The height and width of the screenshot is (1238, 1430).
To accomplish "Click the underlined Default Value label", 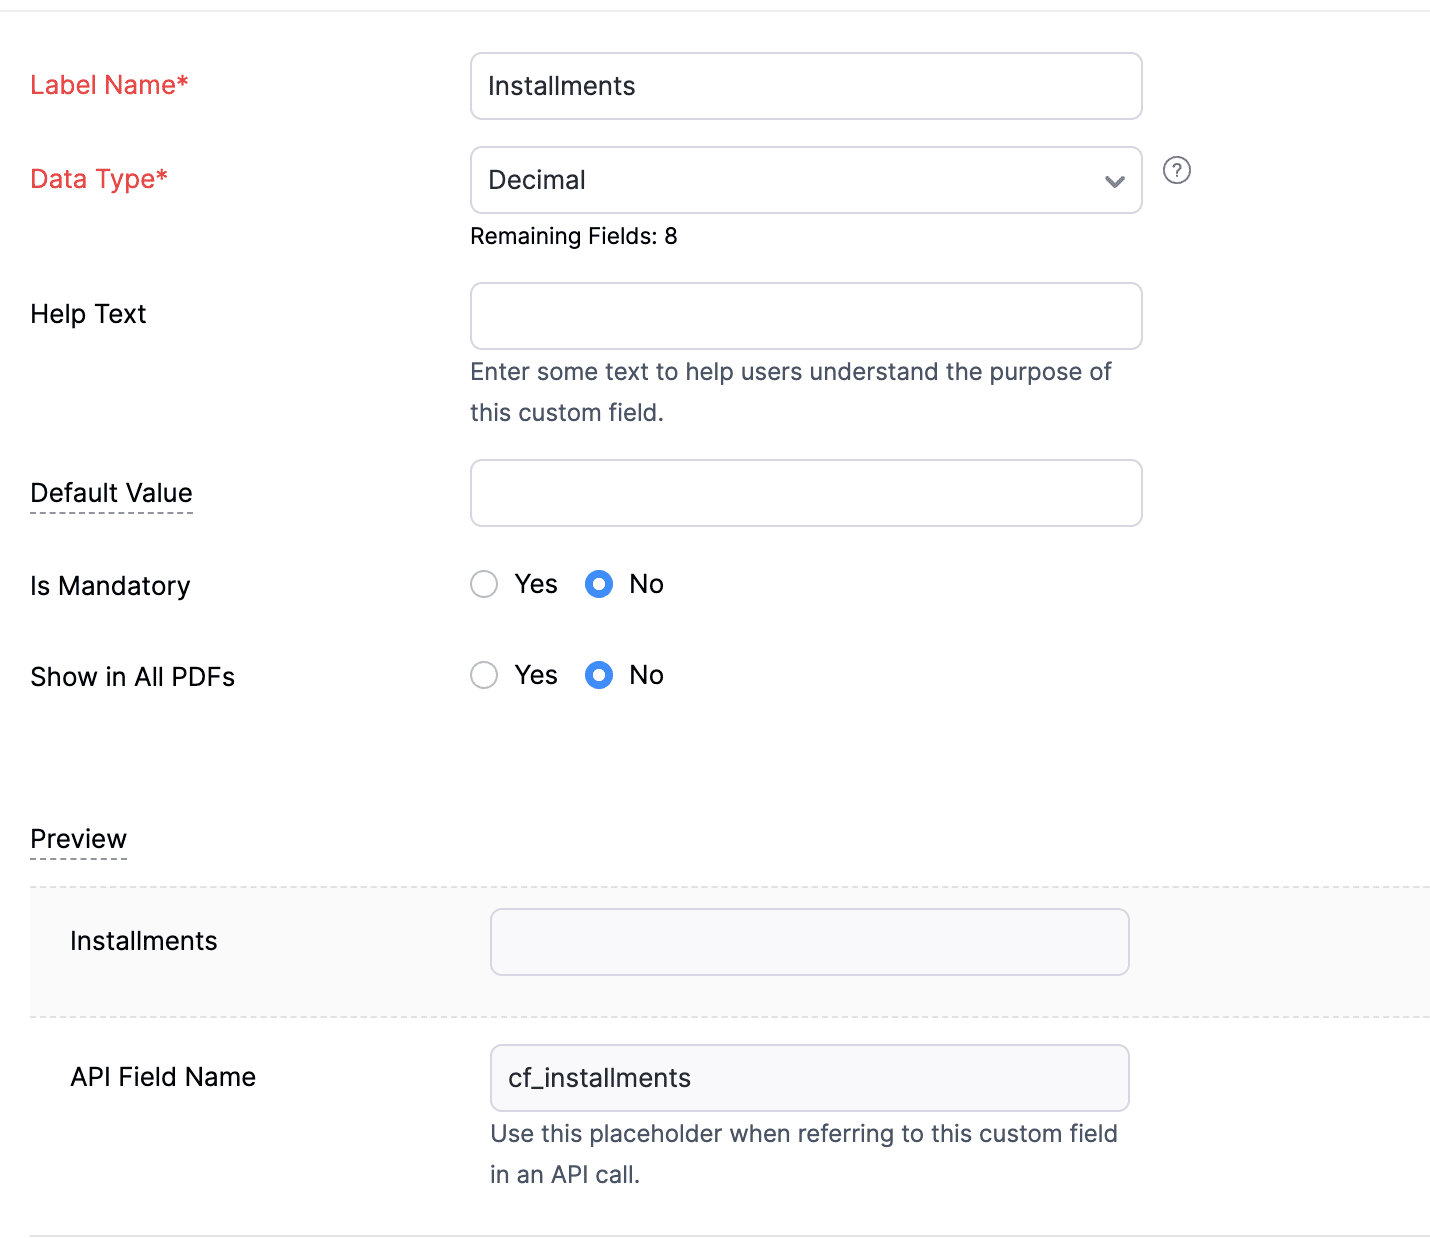I will point(111,493).
